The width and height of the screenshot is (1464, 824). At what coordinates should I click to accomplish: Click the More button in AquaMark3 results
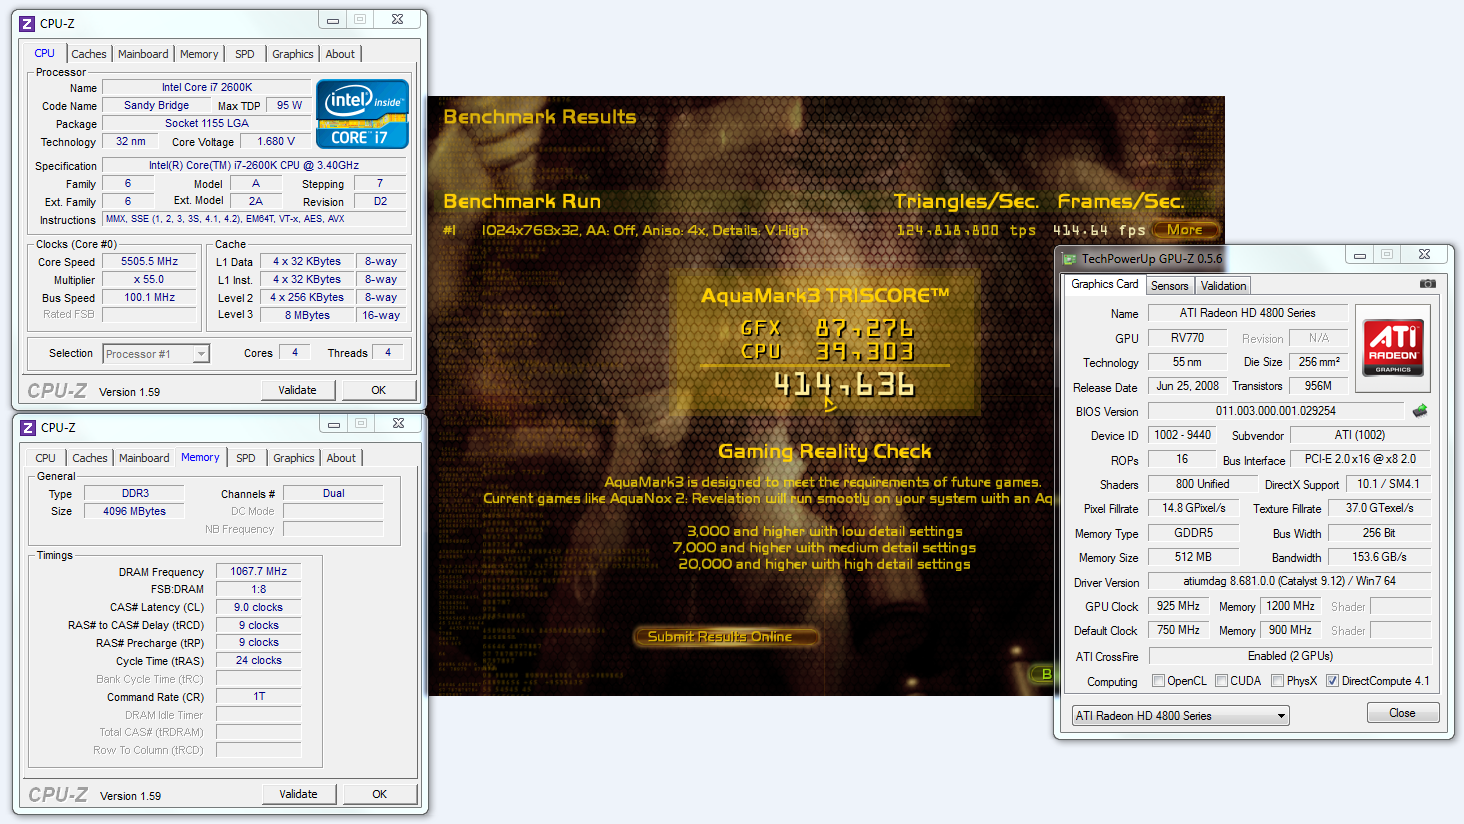[1185, 230]
